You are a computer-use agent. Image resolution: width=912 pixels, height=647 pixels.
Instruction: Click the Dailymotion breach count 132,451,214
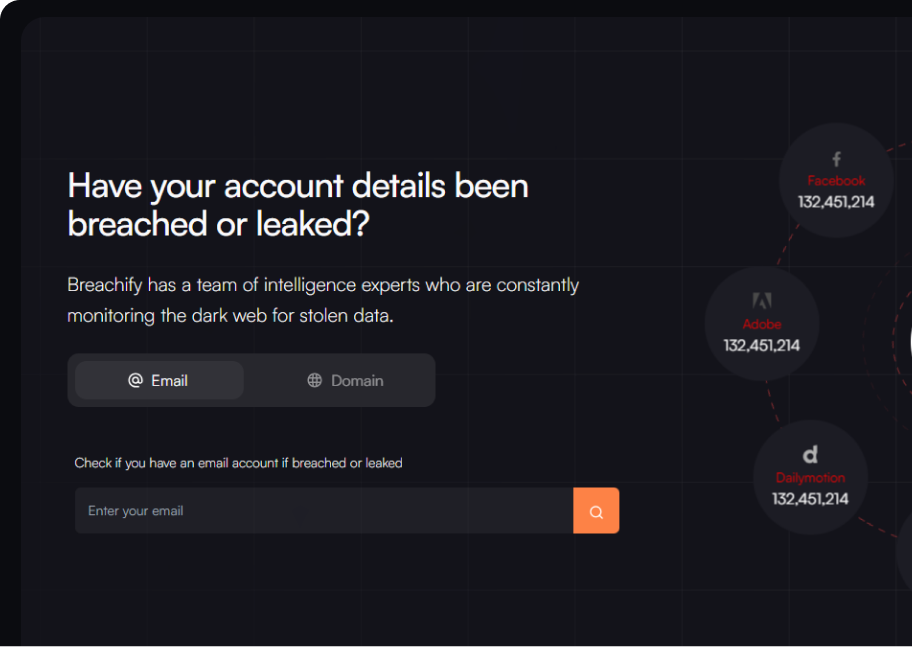[x=810, y=499]
